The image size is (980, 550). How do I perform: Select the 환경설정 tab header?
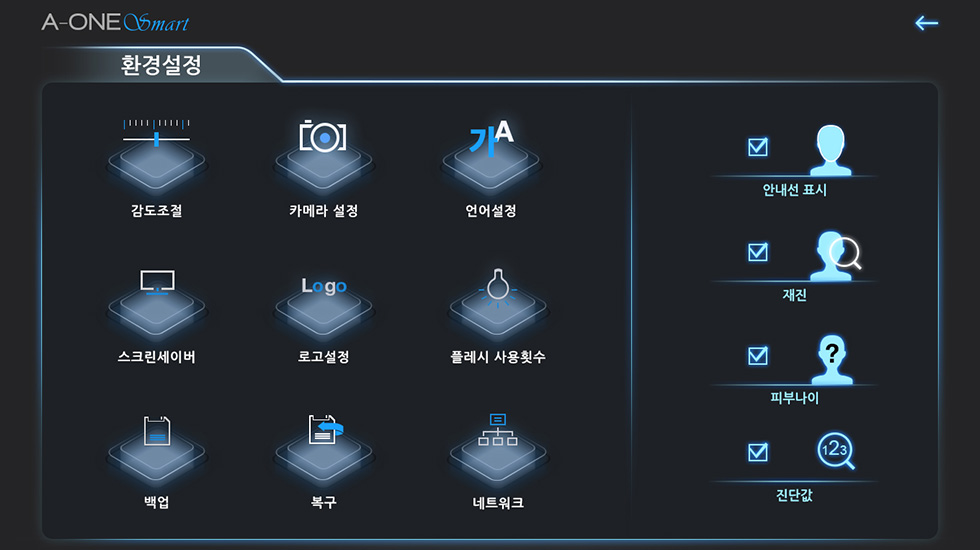coord(161,65)
